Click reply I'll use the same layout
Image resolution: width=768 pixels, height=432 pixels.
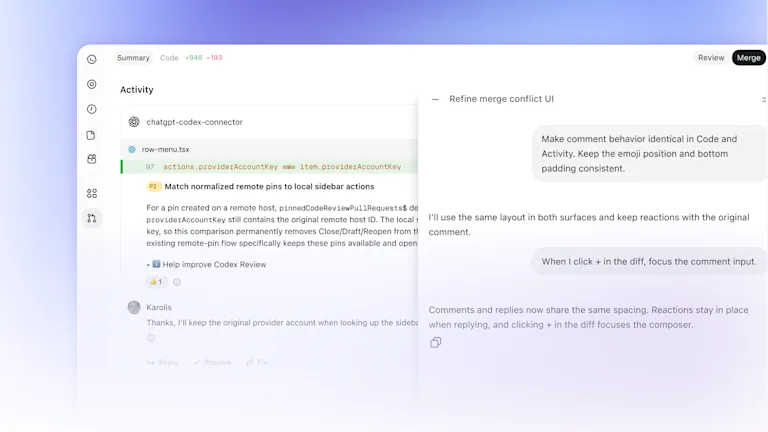click(589, 224)
